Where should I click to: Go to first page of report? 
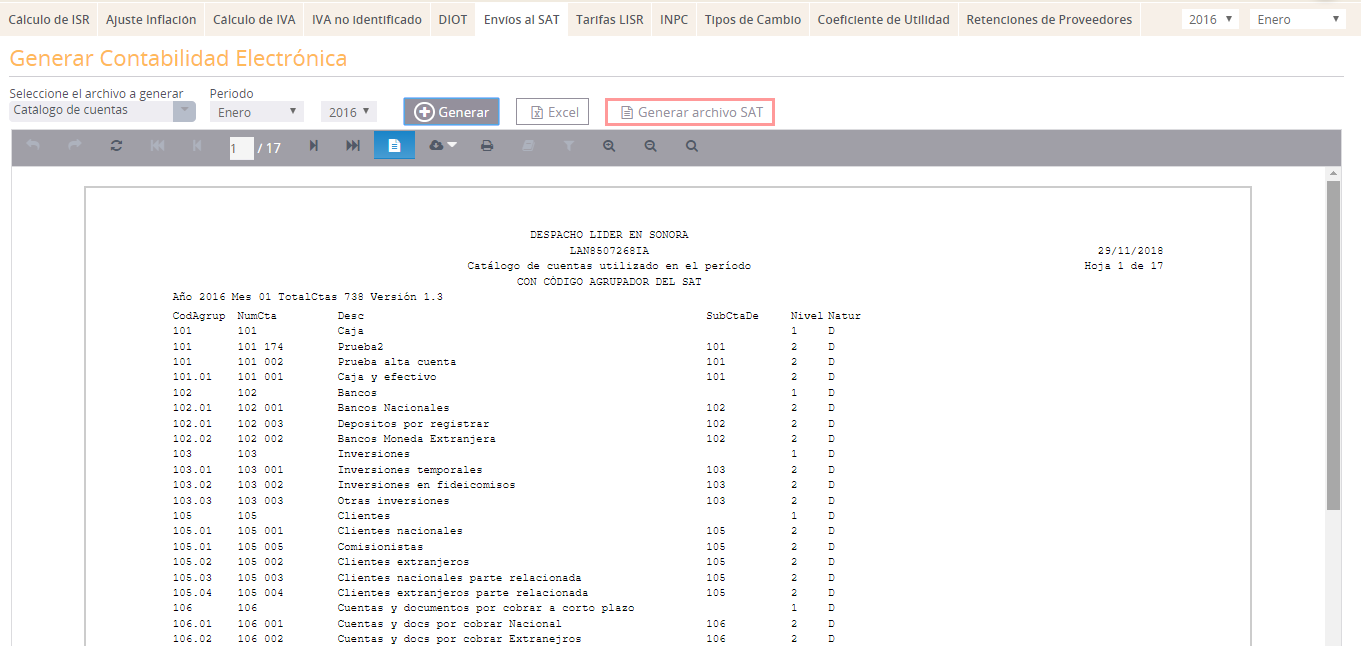pos(157,146)
